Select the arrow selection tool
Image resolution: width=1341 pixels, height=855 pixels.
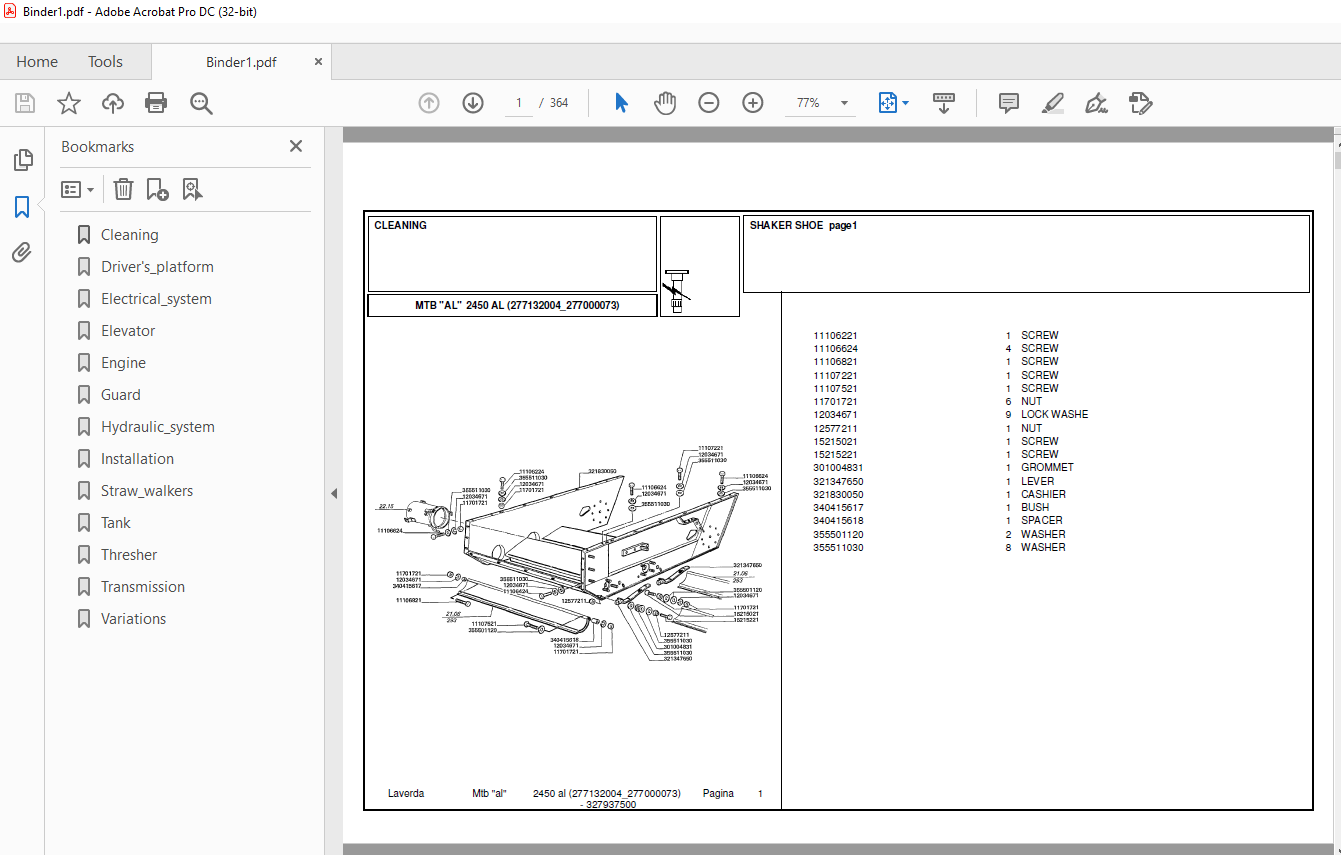point(621,103)
